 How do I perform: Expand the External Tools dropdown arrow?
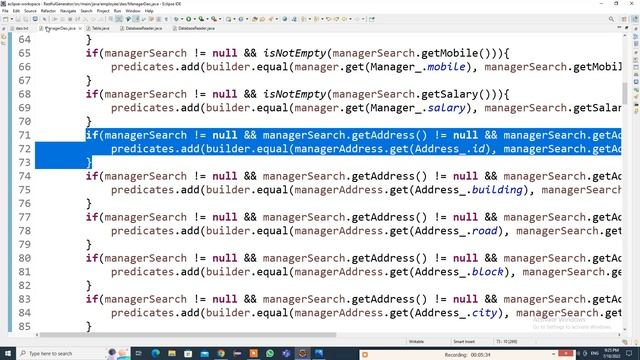click(x=220, y=19)
